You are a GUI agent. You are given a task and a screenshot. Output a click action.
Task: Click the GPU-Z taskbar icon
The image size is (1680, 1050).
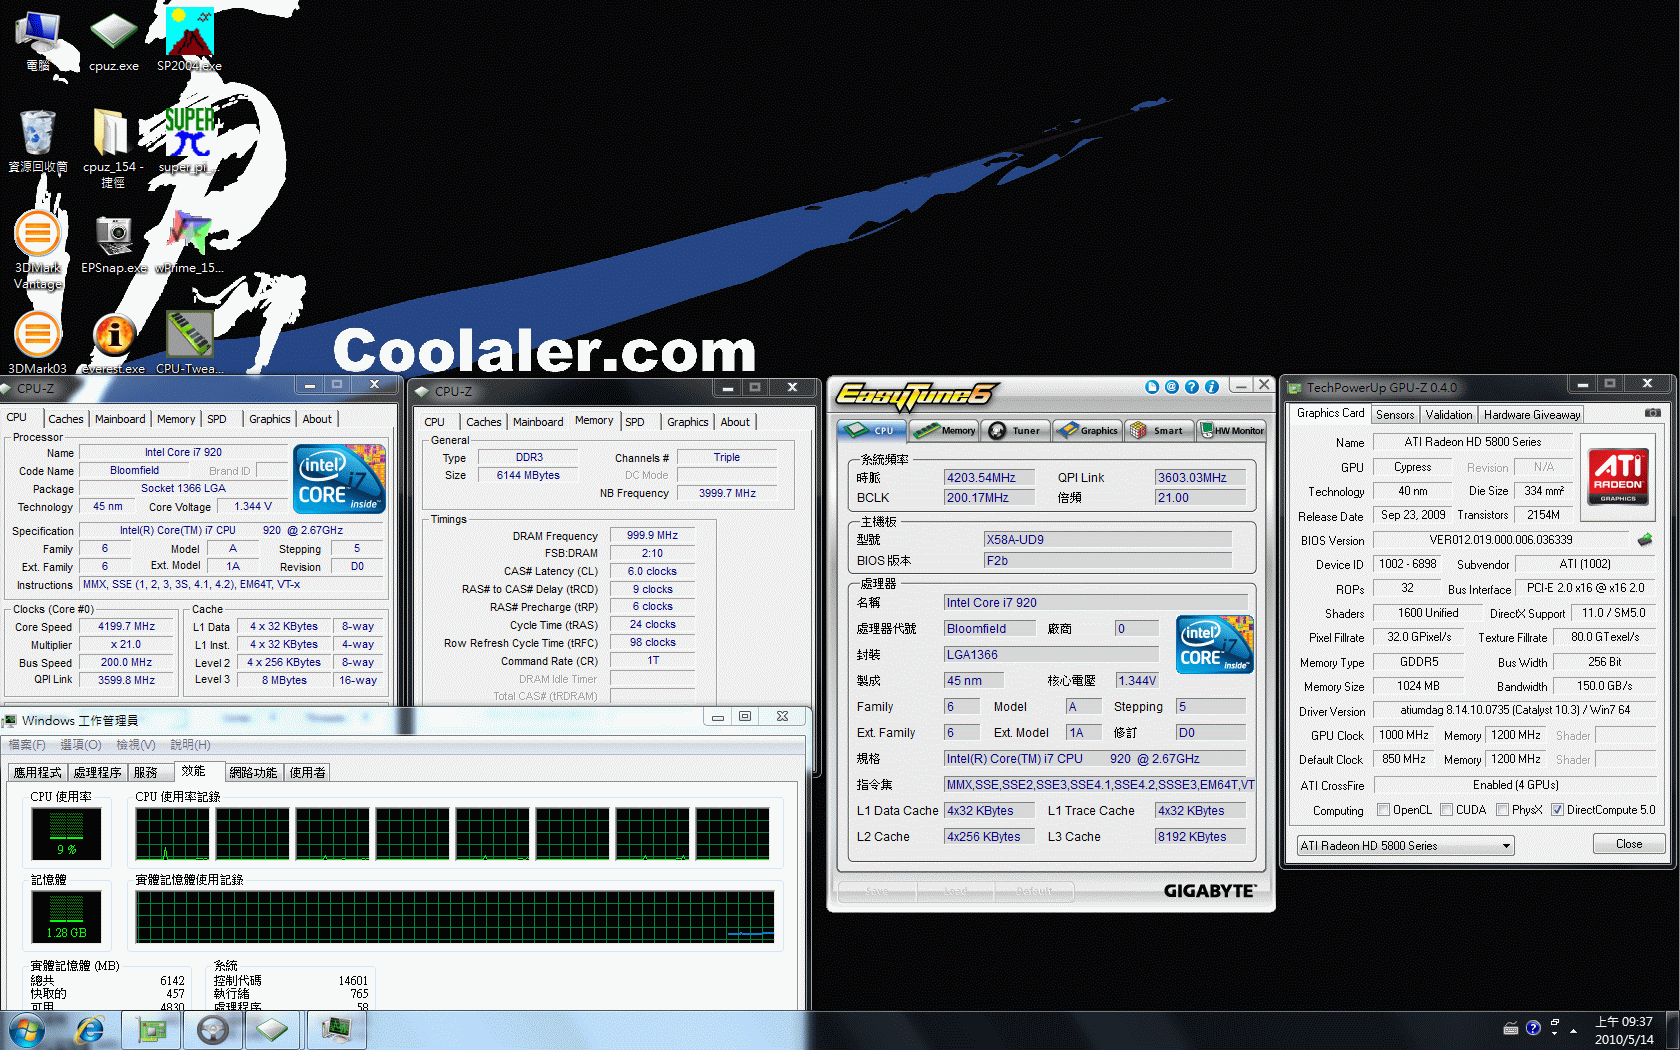(151, 1030)
